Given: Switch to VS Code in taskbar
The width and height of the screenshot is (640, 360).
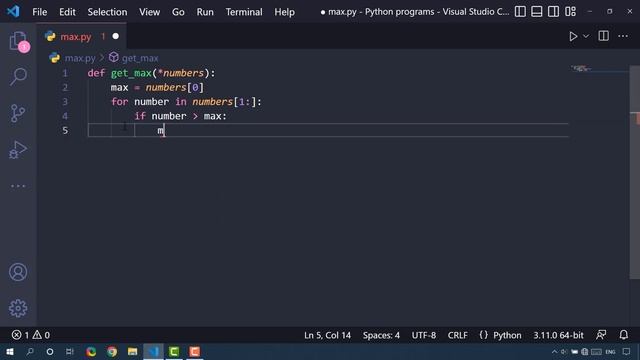Looking at the screenshot, I should [x=153, y=351].
